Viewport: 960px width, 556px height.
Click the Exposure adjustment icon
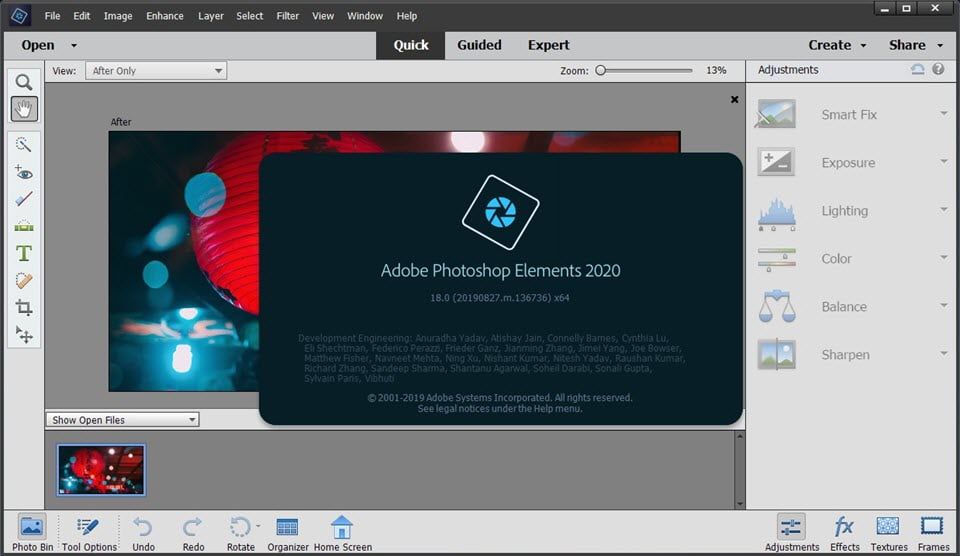pos(776,162)
